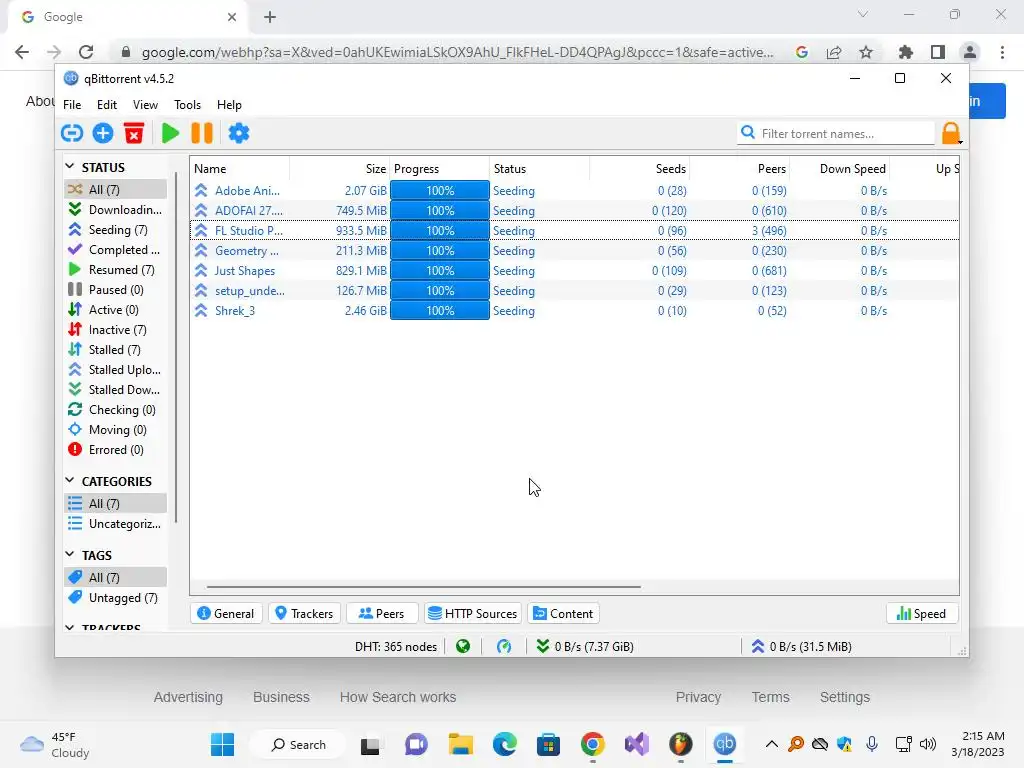Image resolution: width=1024 pixels, height=768 pixels.
Task: Click the Speed graph button
Action: (x=921, y=613)
